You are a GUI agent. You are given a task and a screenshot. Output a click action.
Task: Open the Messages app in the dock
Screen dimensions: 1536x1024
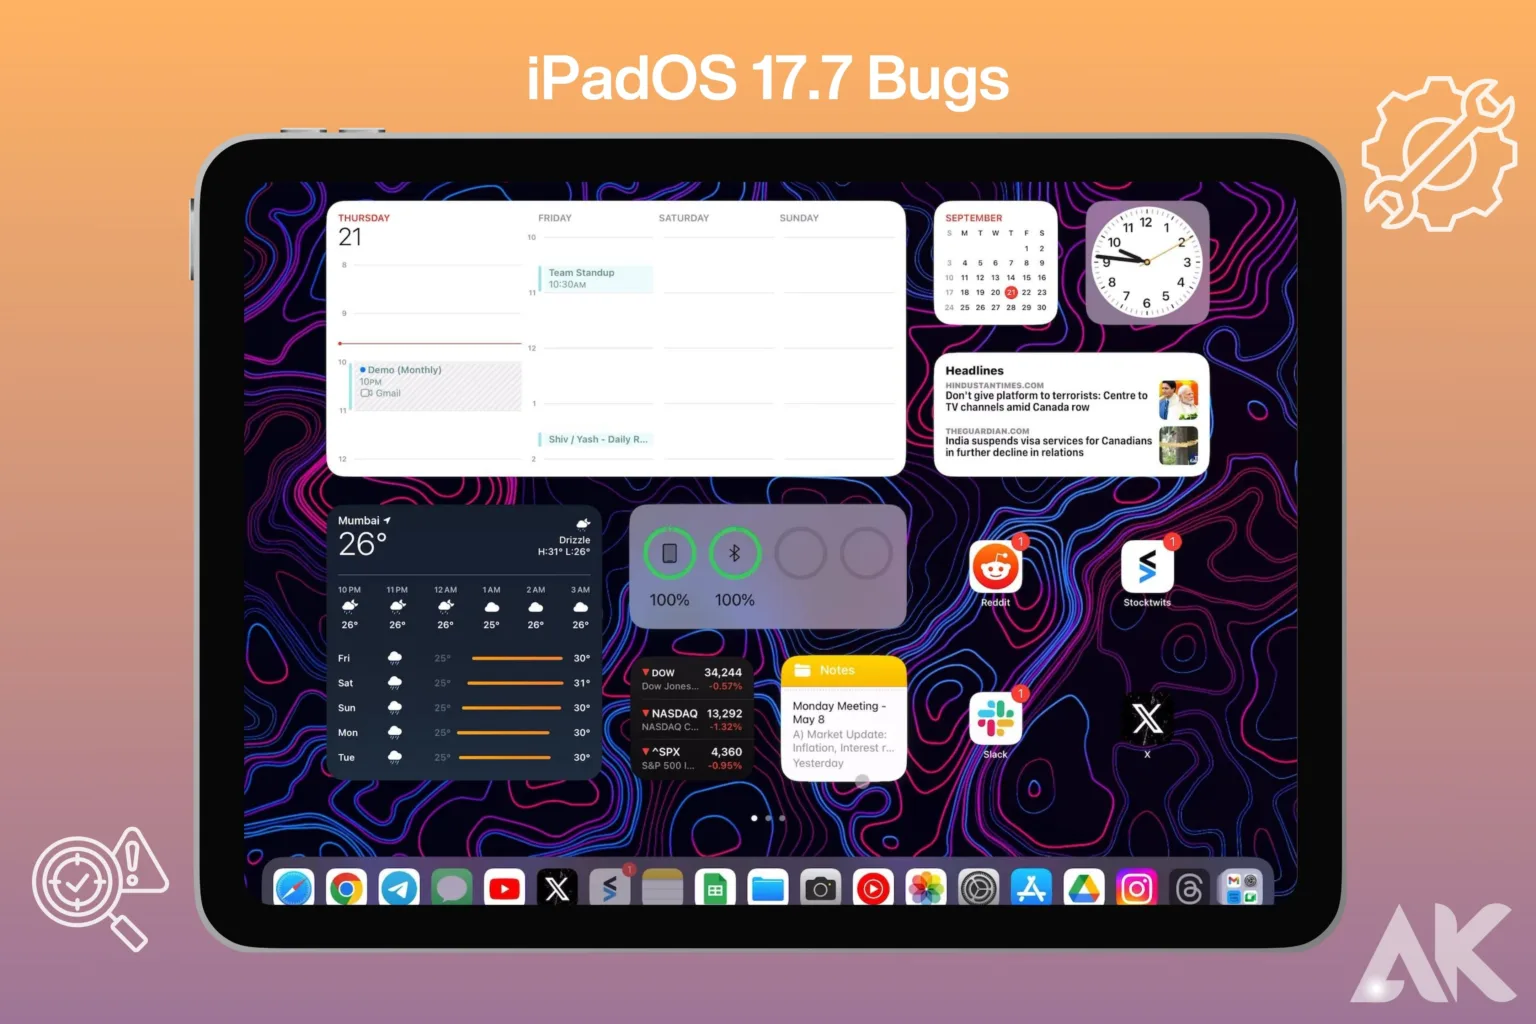(452, 888)
